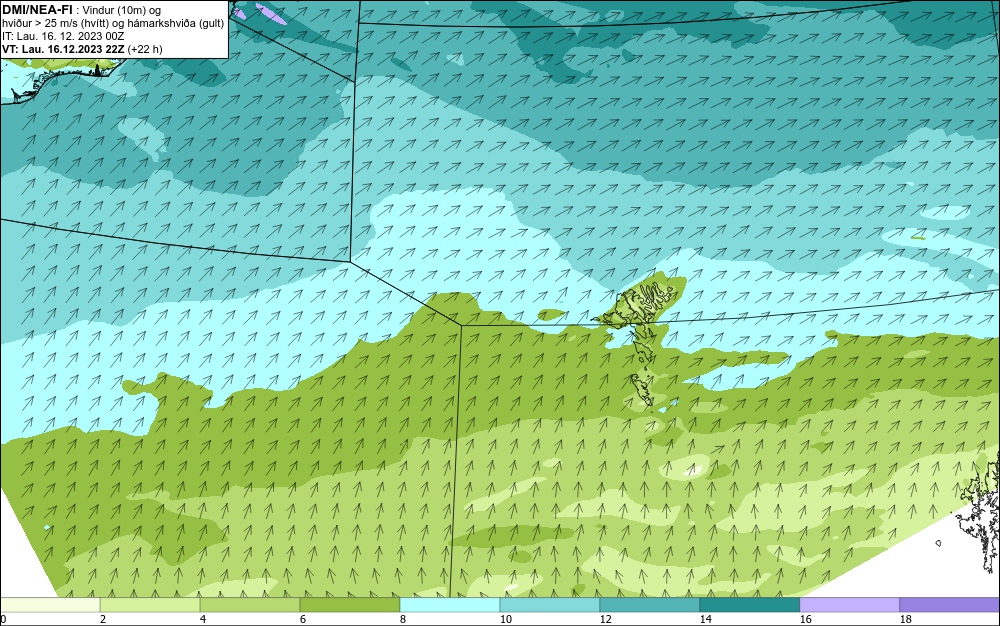Viewport: 1000px width, 626px height.
Task: Click the legend label '16'
Action: [x=805, y=619]
